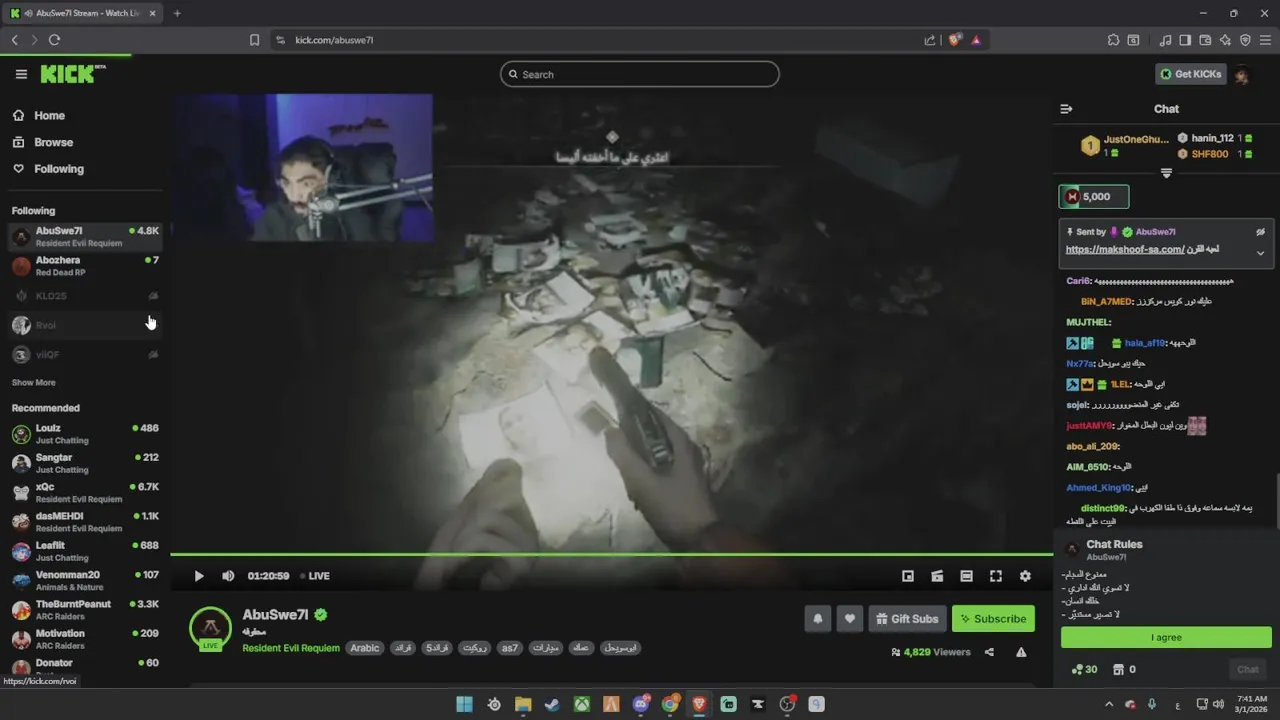Expand Show More in the Following list
Viewport: 1280px width, 720px height.
tap(33, 383)
